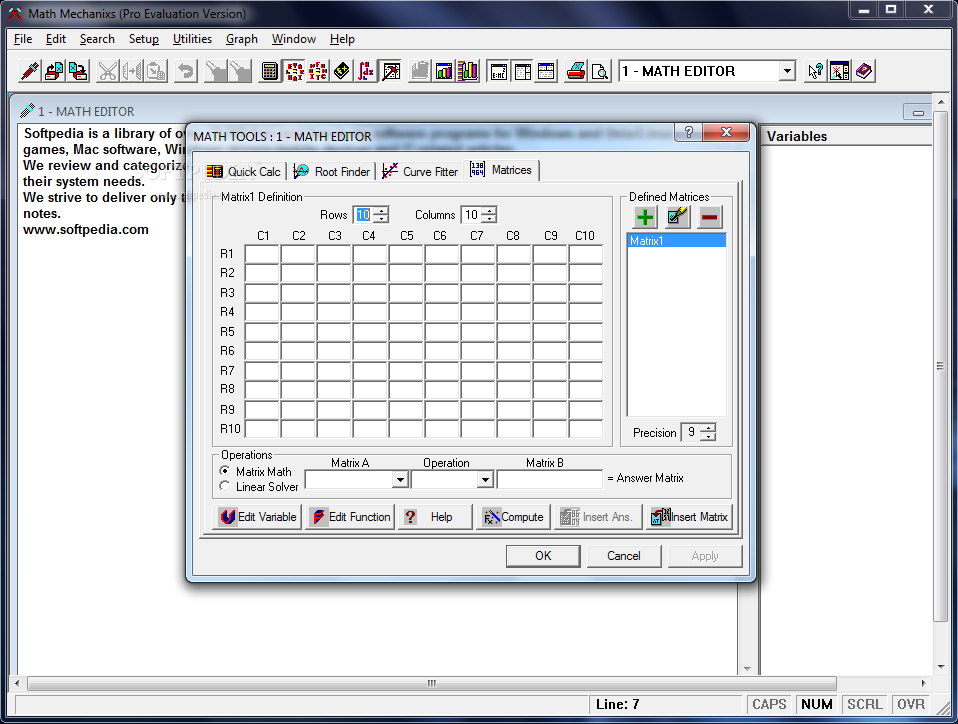Click matrix cell at R1 C1
Viewport: 958px width, 724px height.
tap(262, 254)
